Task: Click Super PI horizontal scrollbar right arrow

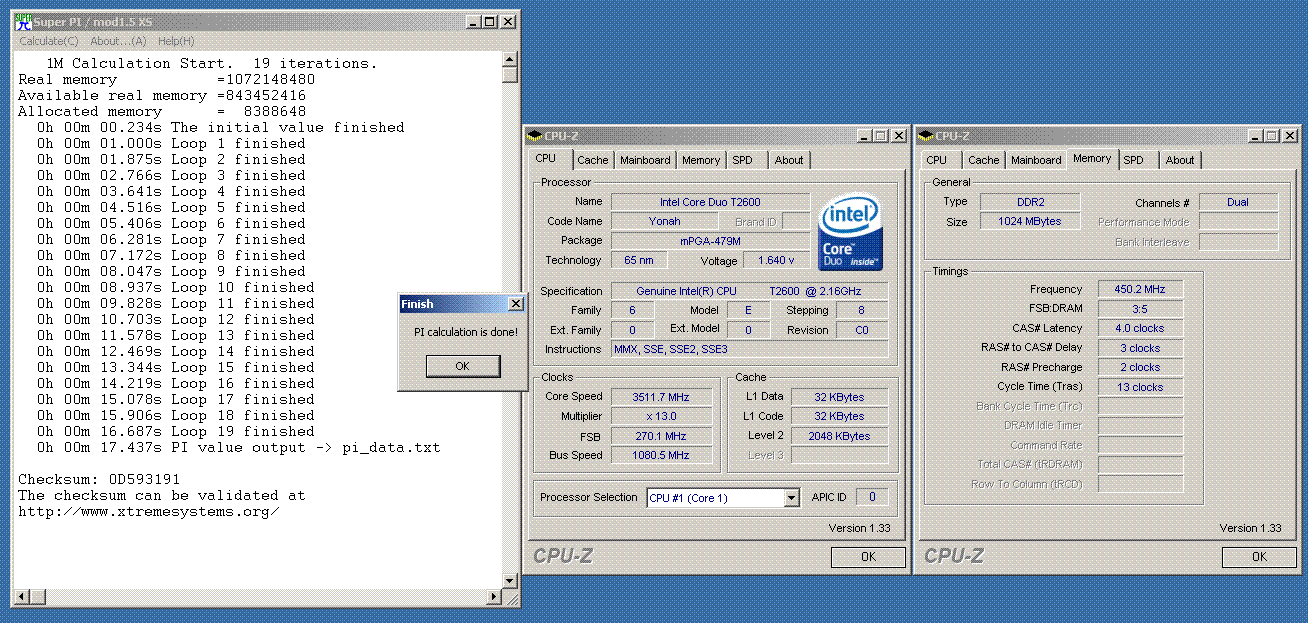Action: tap(494, 597)
